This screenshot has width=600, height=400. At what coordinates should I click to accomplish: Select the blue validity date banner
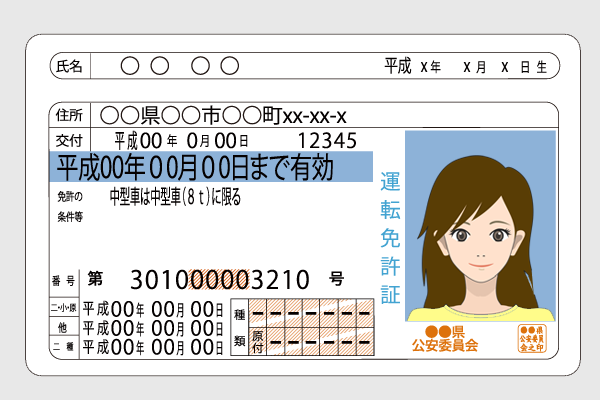tap(211, 166)
